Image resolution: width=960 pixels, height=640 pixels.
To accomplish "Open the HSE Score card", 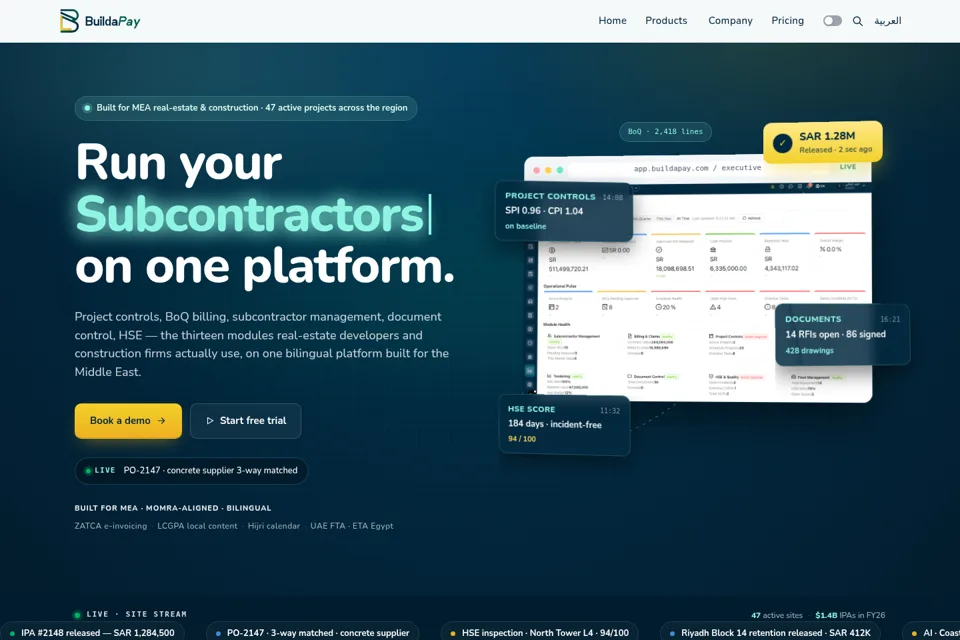I will coord(564,424).
